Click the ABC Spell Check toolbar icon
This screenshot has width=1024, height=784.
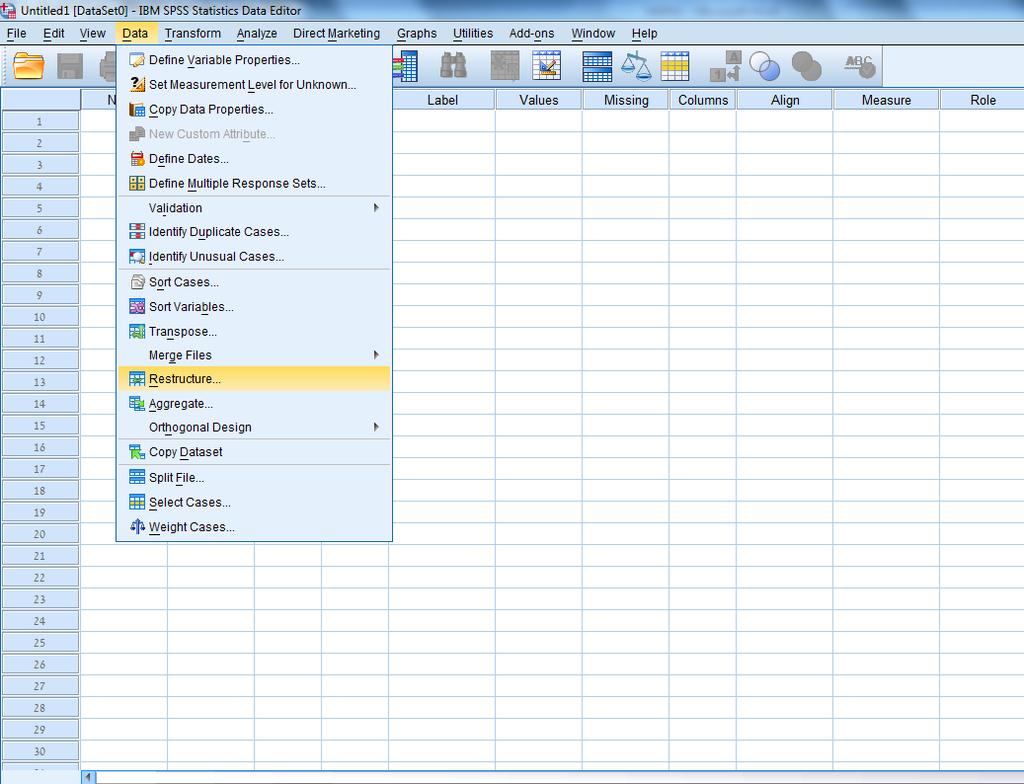point(859,66)
